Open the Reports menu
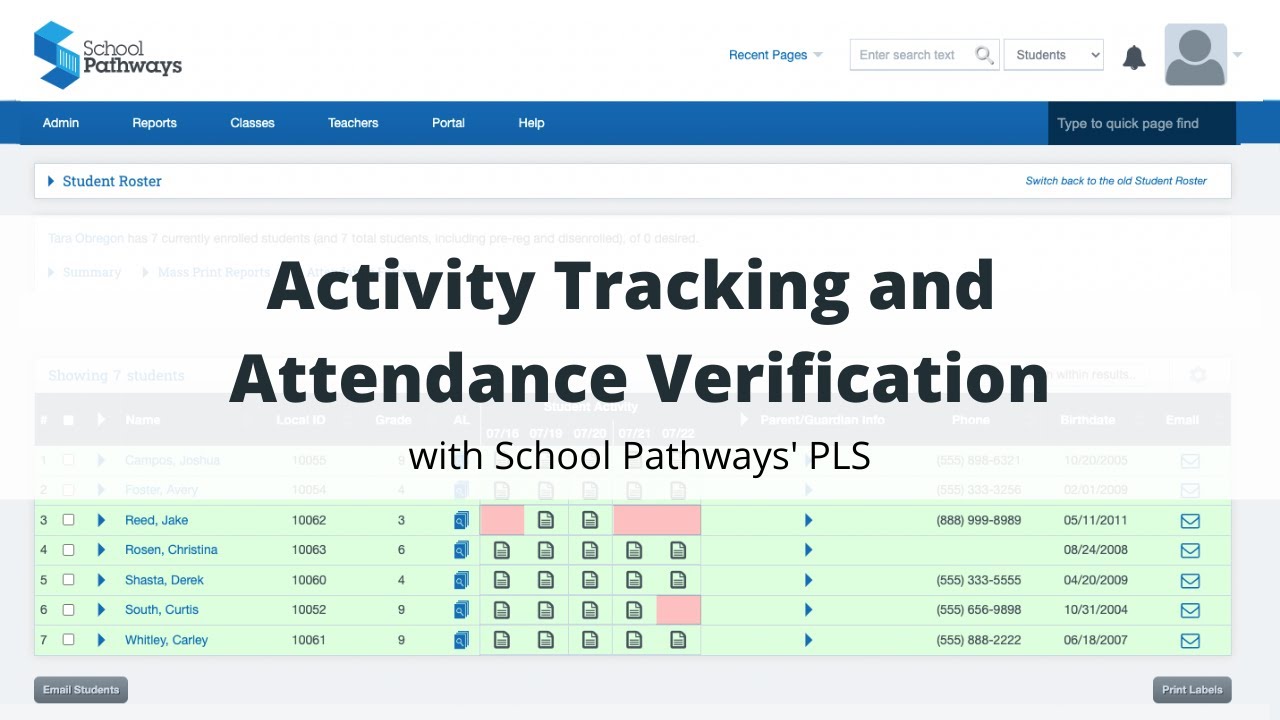The image size is (1280, 720). pyautogui.click(x=154, y=123)
